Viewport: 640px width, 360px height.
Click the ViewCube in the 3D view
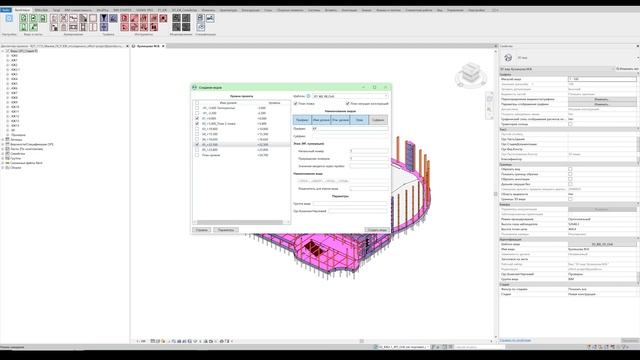click(x=471, y=74)
